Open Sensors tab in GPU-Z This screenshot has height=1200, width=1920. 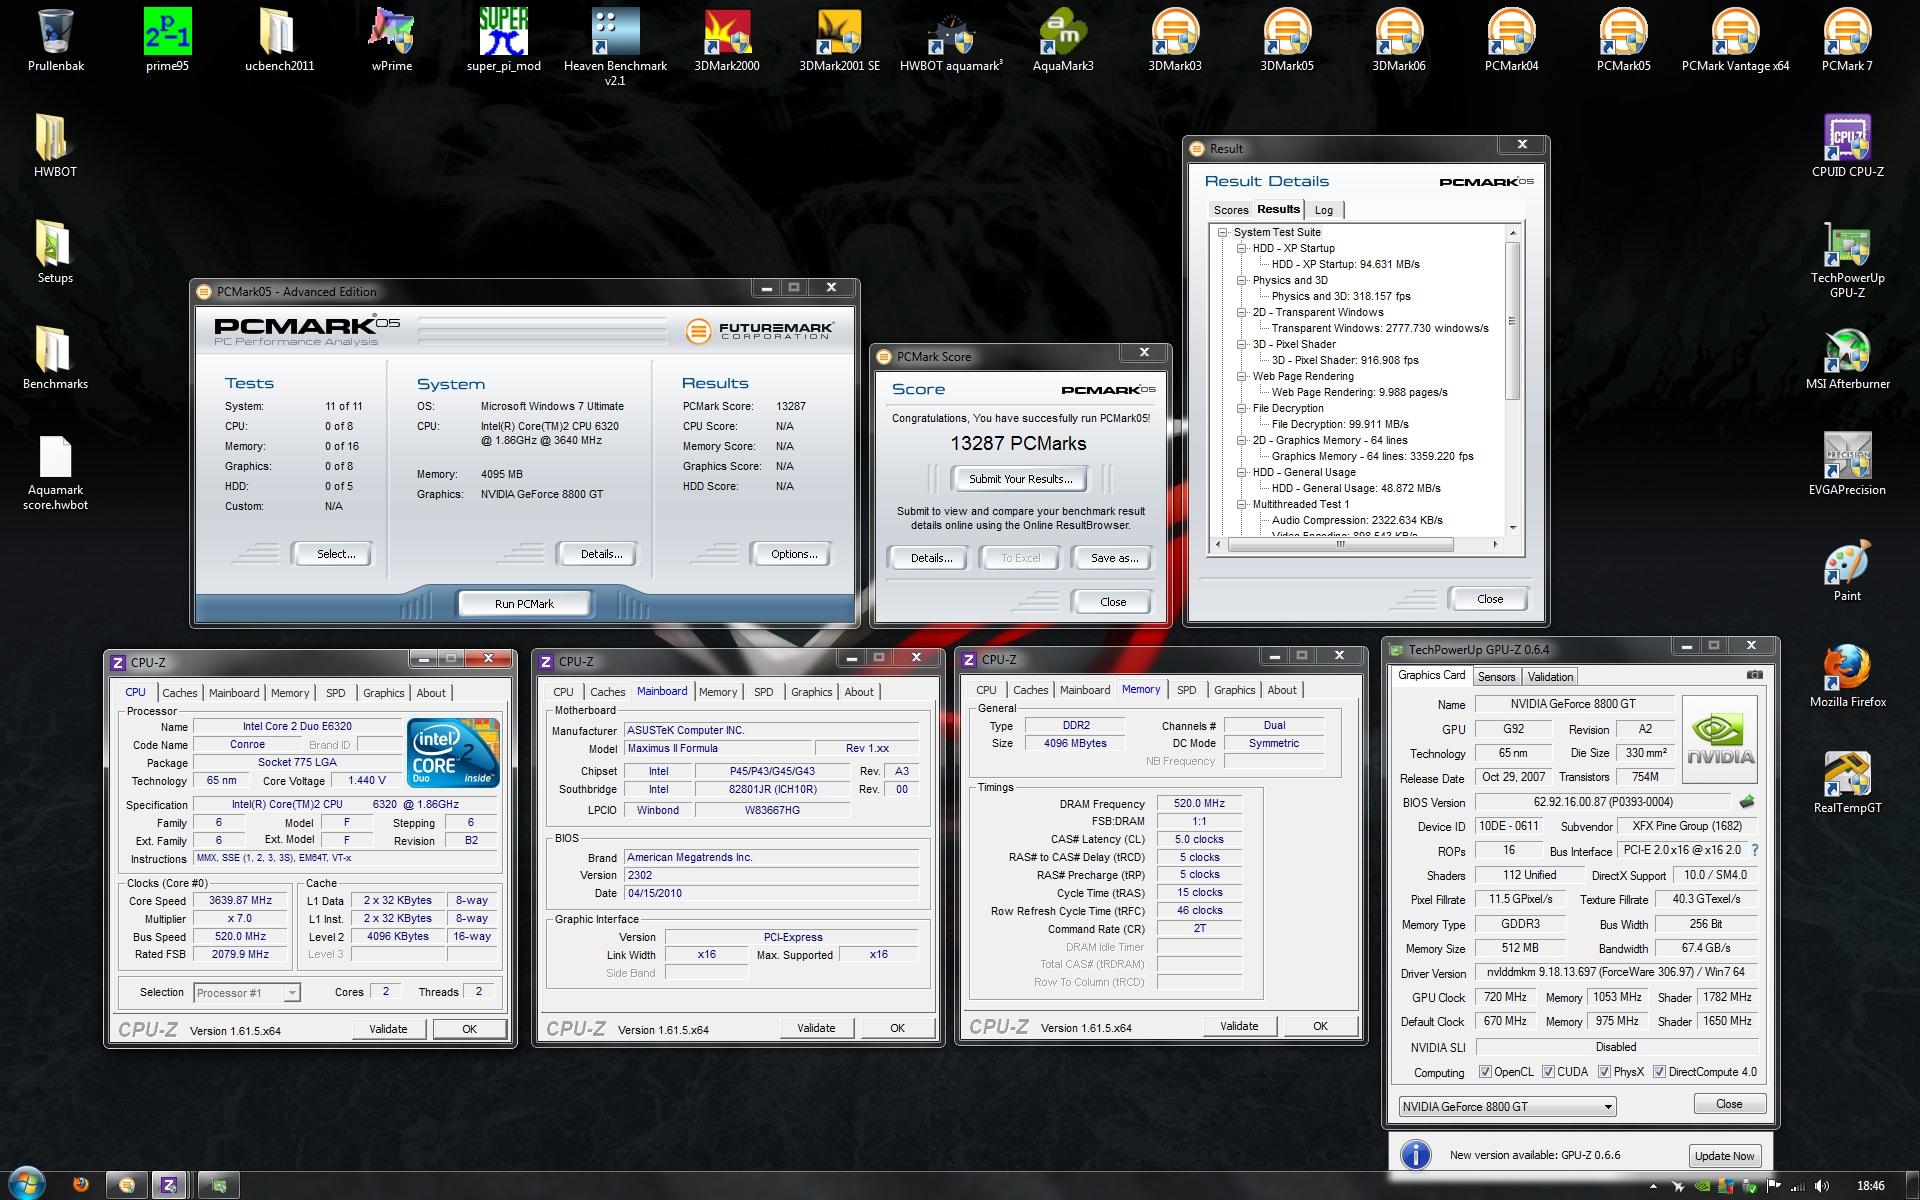tap(1496, 677)
